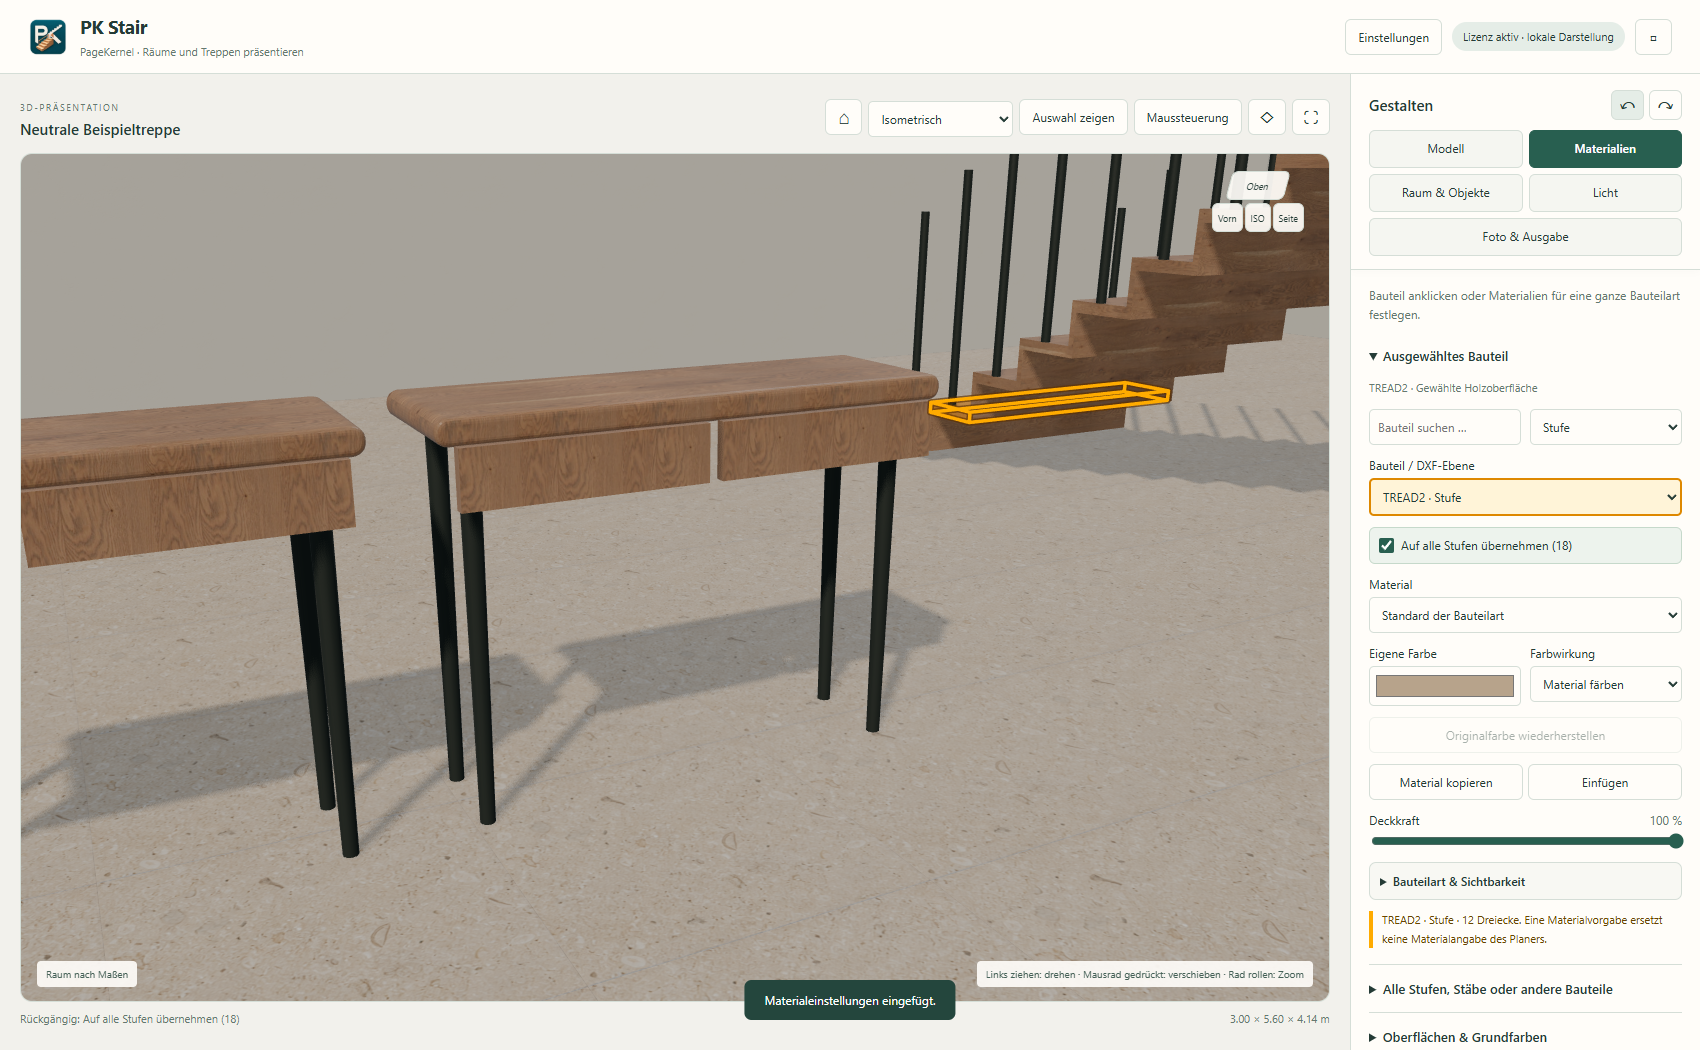Click the highlighted orange stair tread in viewport

[1049, 401]
